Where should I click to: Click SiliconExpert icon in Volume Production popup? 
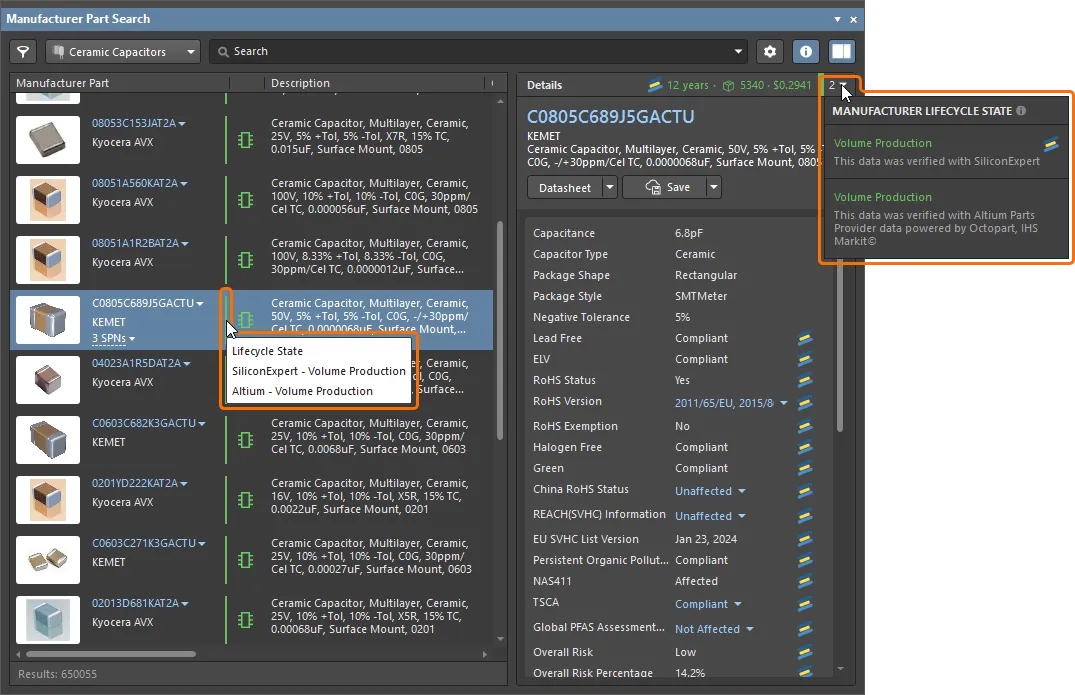(1050, 145)
